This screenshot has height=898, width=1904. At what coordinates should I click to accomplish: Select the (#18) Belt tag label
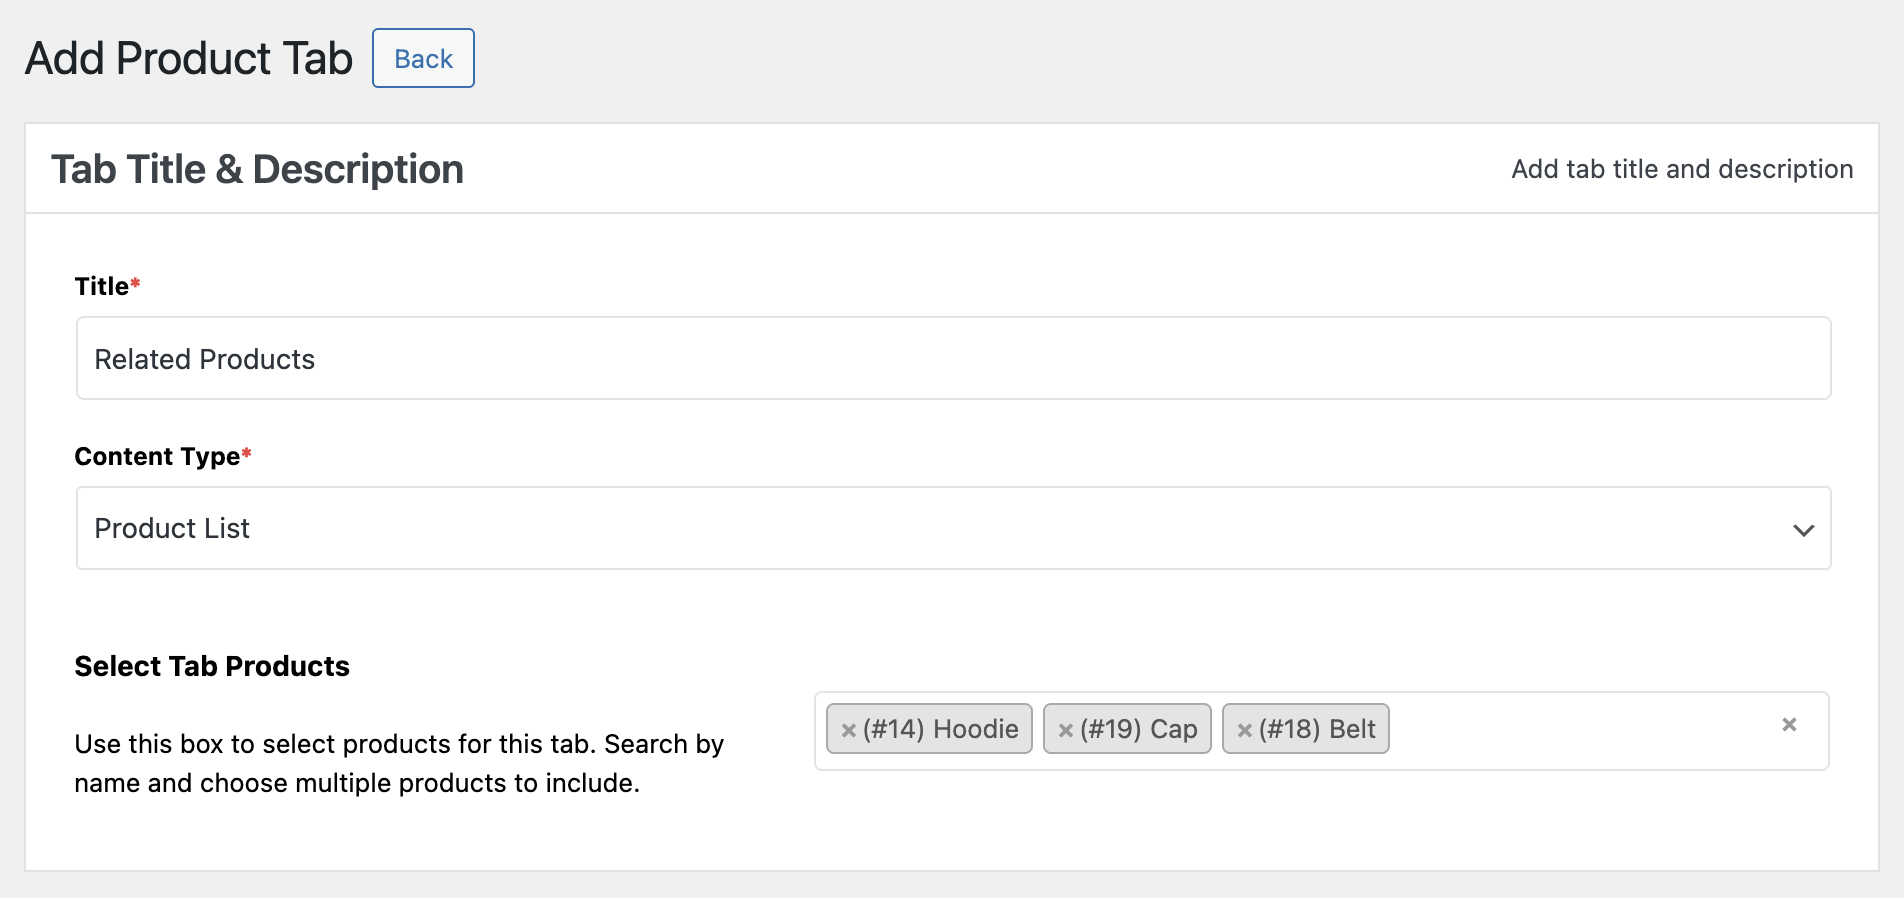coord(1317,729)
